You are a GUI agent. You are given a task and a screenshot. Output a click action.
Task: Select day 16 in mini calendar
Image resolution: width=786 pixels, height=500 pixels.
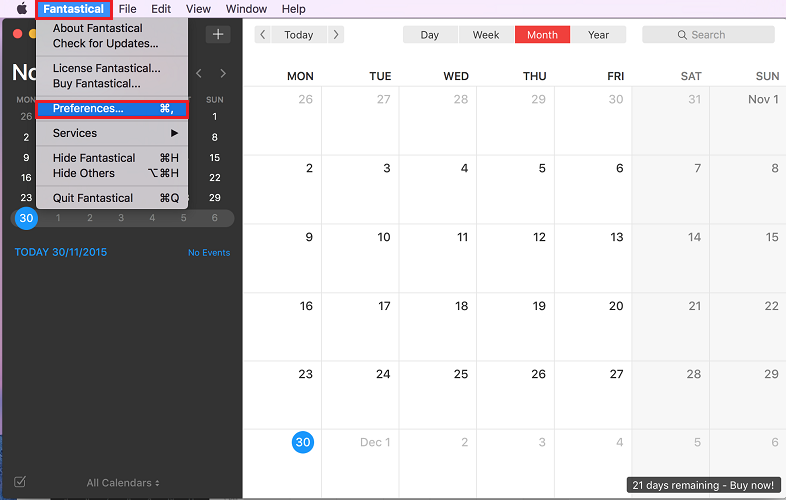pyautogui.click(x=26, y=178)
